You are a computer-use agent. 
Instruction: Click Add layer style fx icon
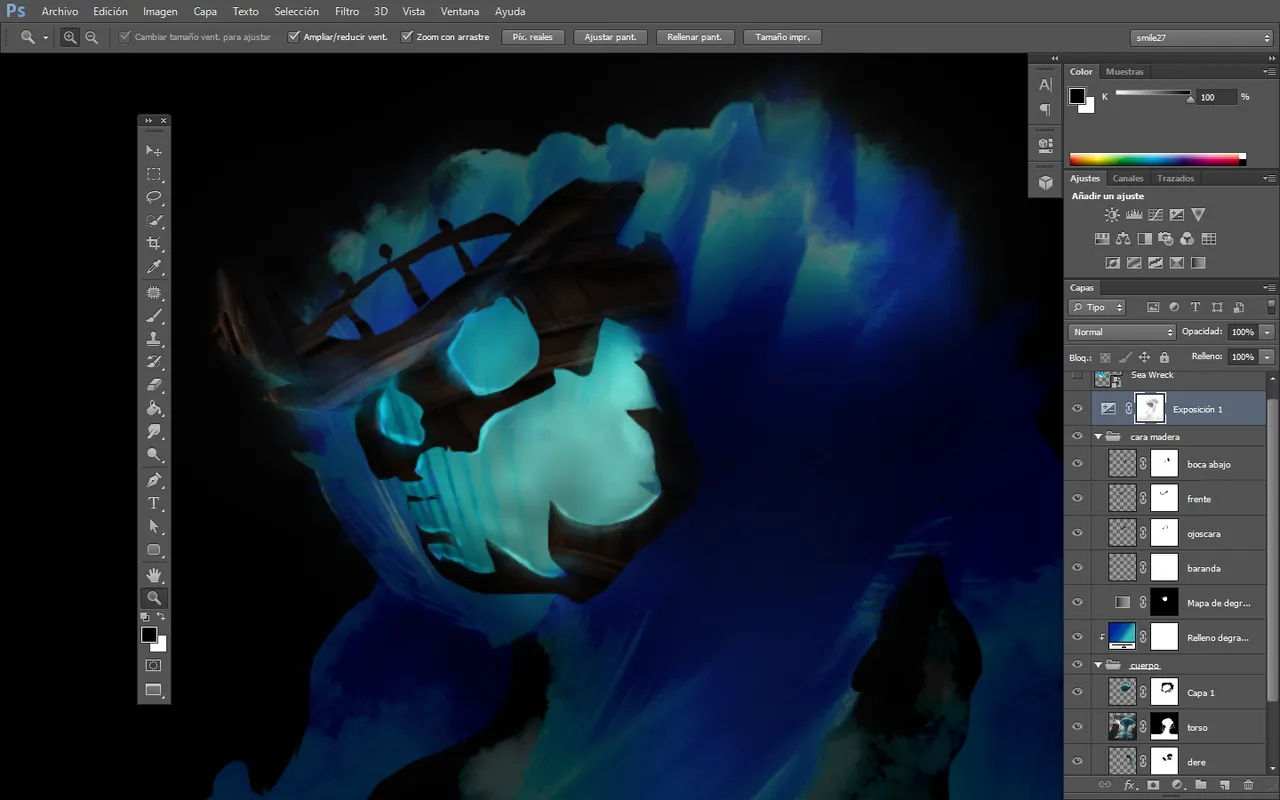[x=1129, y=785]
